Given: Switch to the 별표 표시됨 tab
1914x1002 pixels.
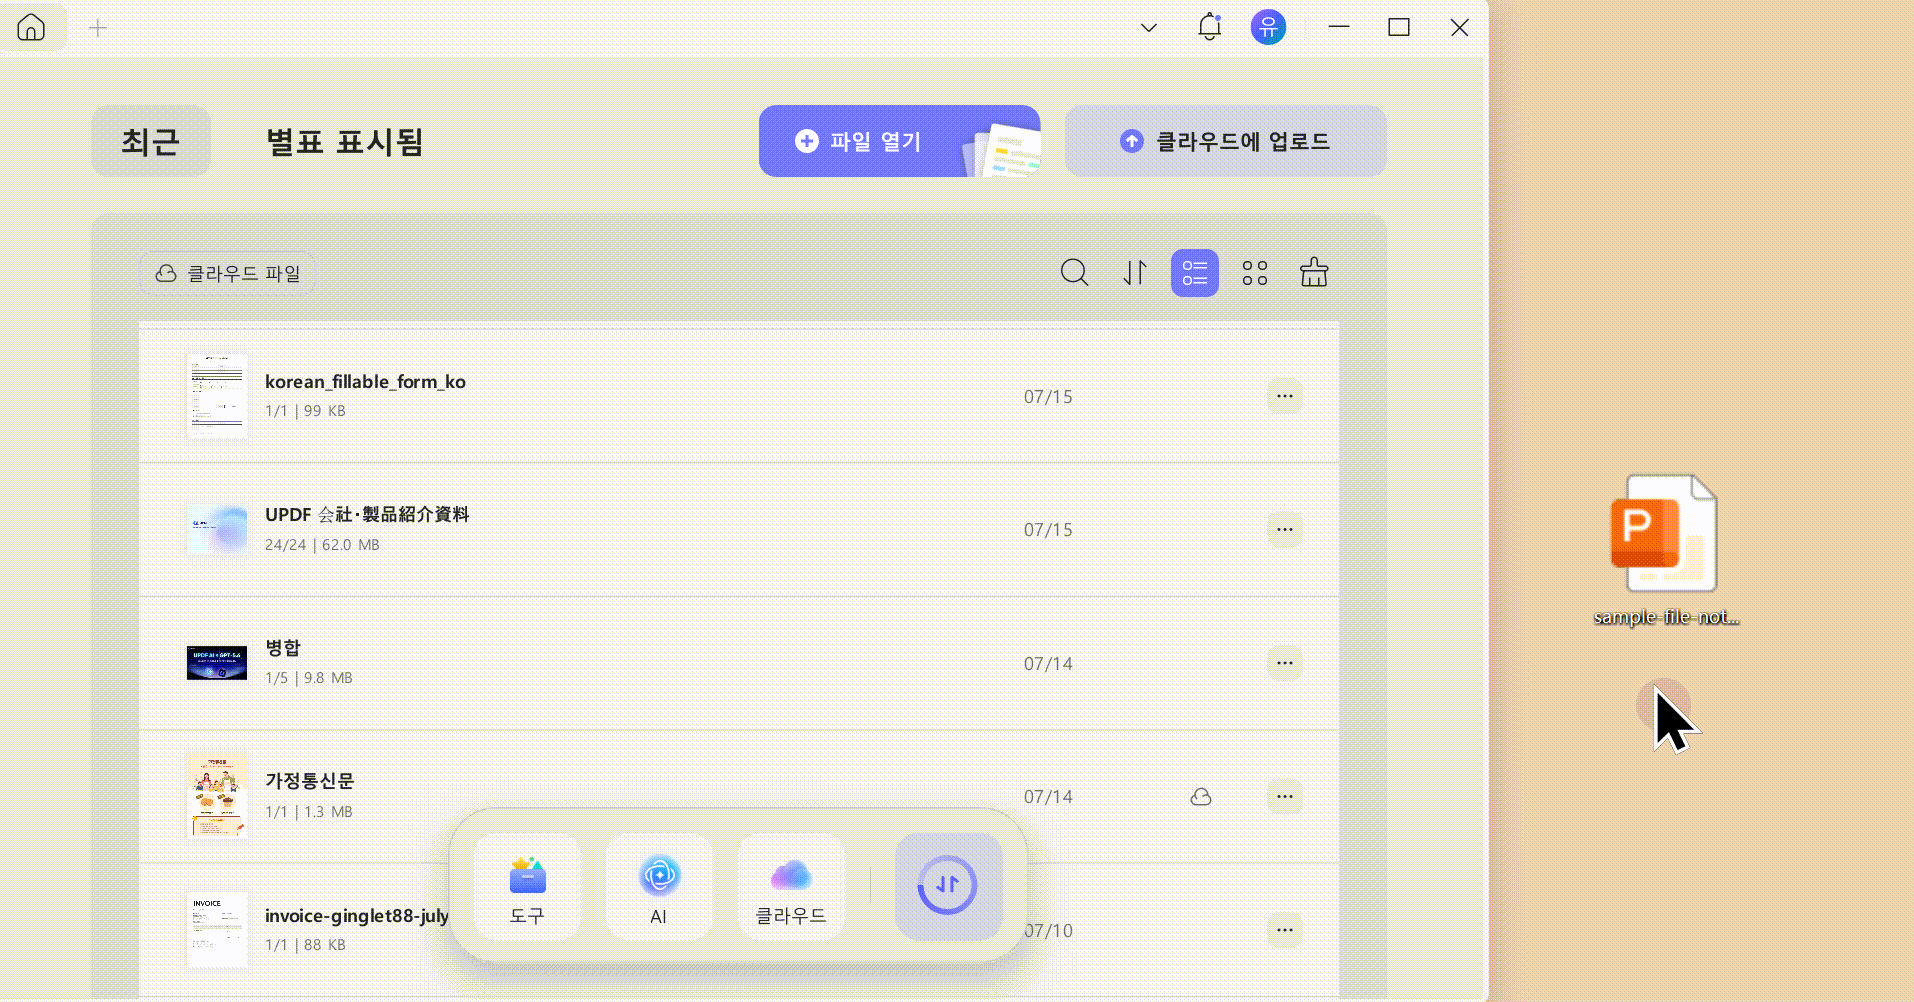Looking at the screenshot, I should 344,141.
